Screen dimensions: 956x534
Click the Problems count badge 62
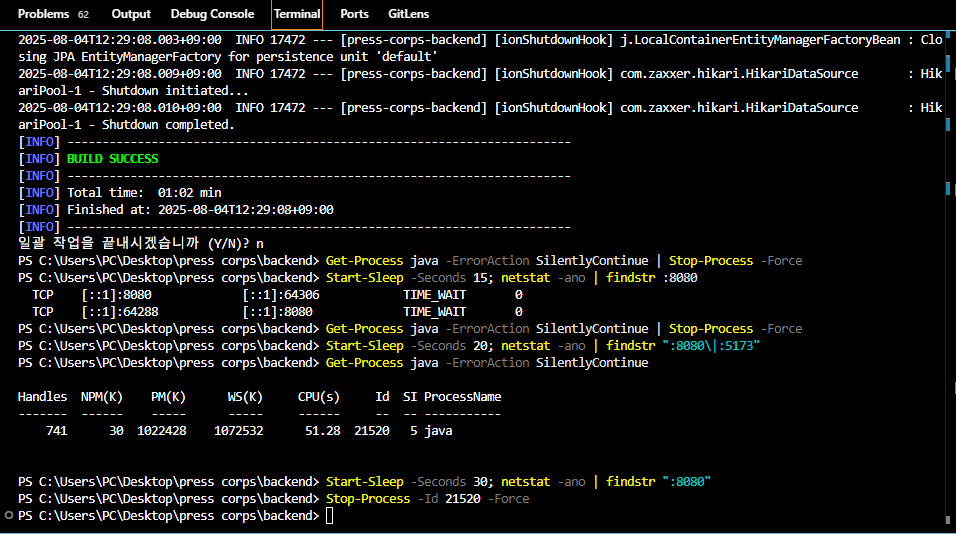[x=84, y=15]
